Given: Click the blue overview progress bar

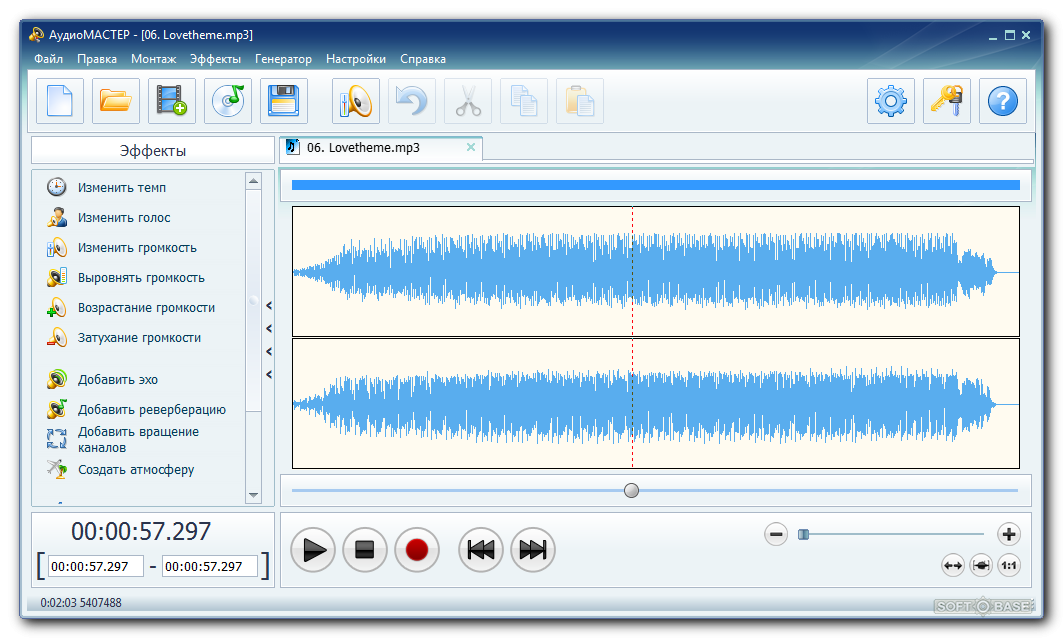Looking at the screenshot, I should (656, 185).
